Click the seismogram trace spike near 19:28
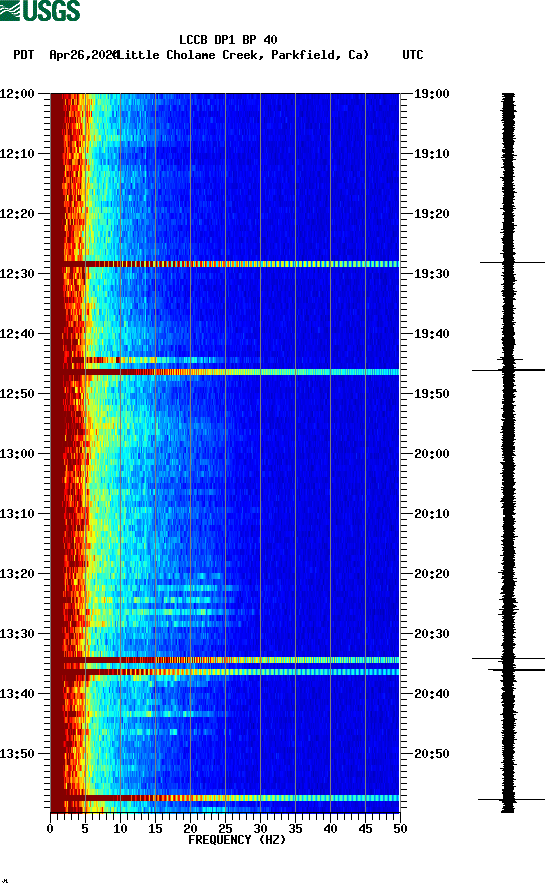This screenshot has width=552, height=892. coord(512,262)
